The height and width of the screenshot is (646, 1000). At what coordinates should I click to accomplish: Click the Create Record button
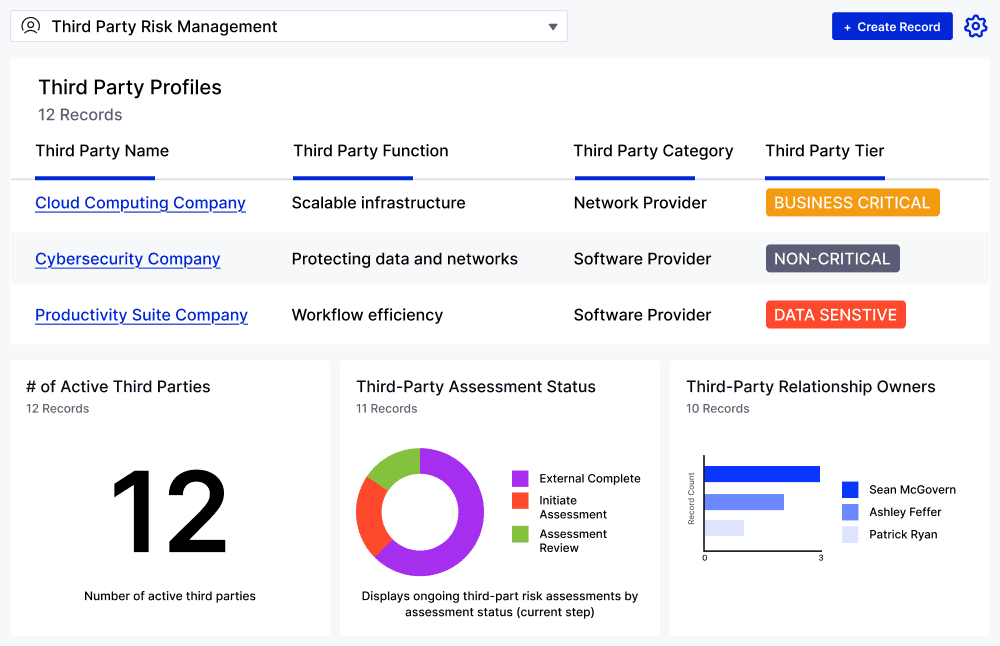click(x=891, y=27)
